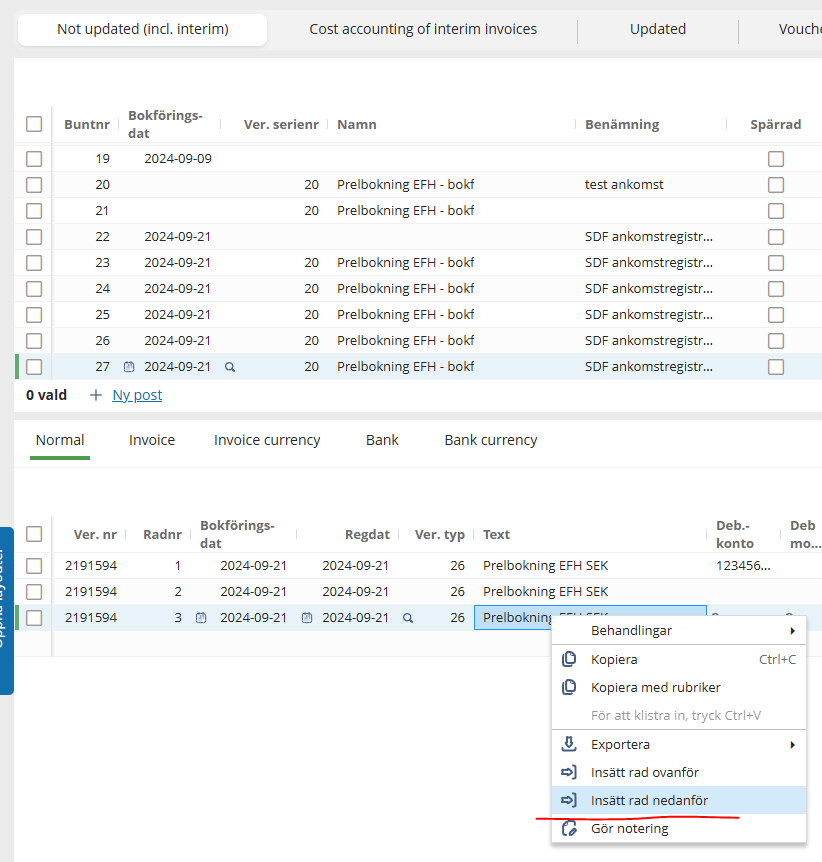Viewport: 822px width, 862px height.
Task: Click the date 2024-09-09 in batch 19
Action: pyautogui.click(x=178, y=159)
